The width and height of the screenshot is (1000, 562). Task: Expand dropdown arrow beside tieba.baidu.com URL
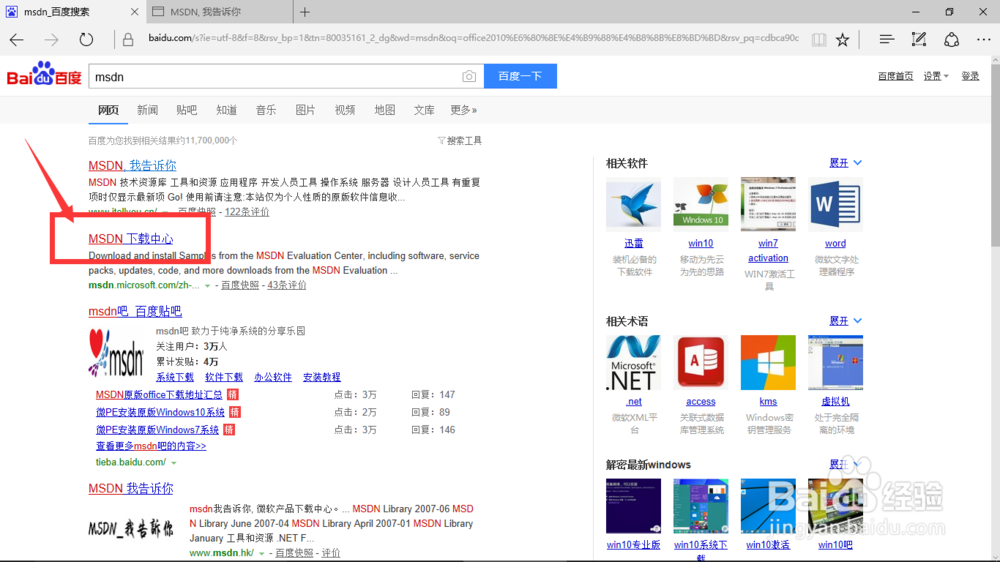(x=173, y=462)
